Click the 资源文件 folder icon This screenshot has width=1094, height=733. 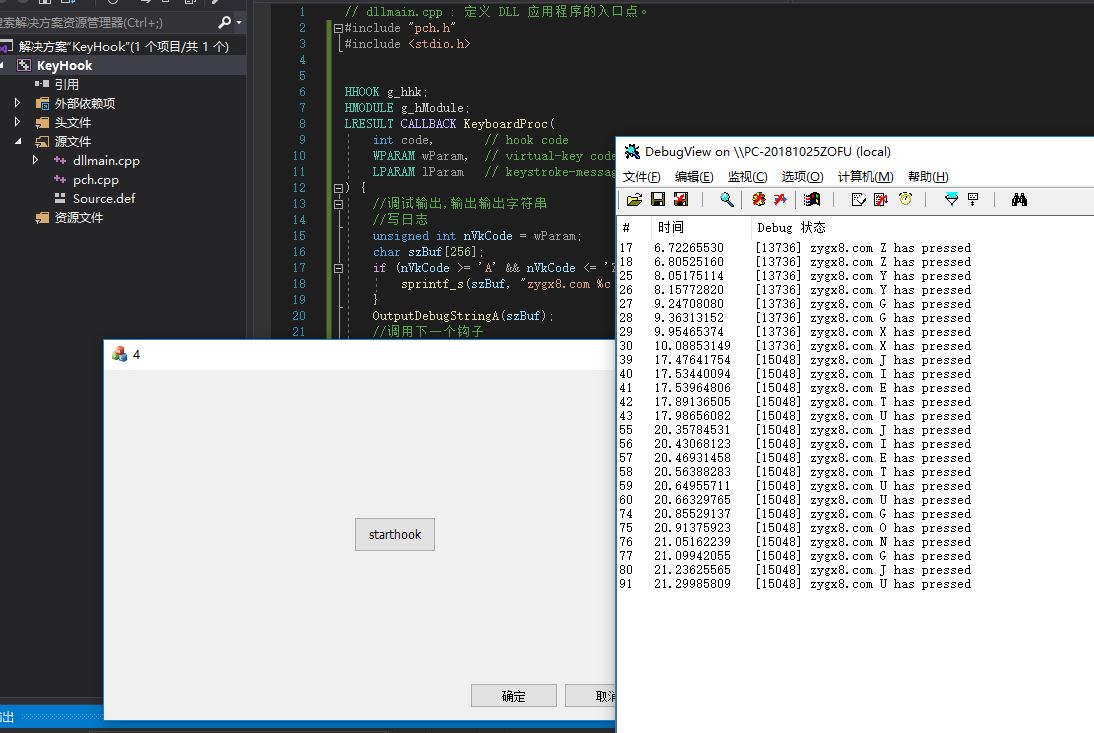(x=42, y=218)
